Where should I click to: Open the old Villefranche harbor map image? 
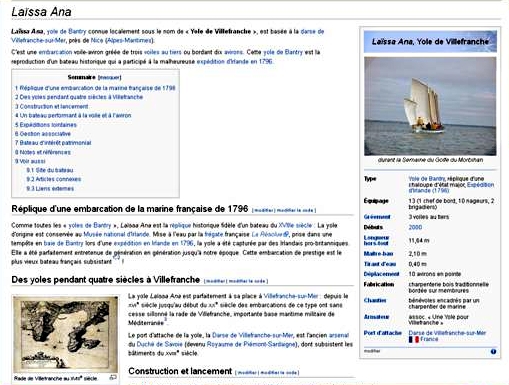(x=65, y=334)
